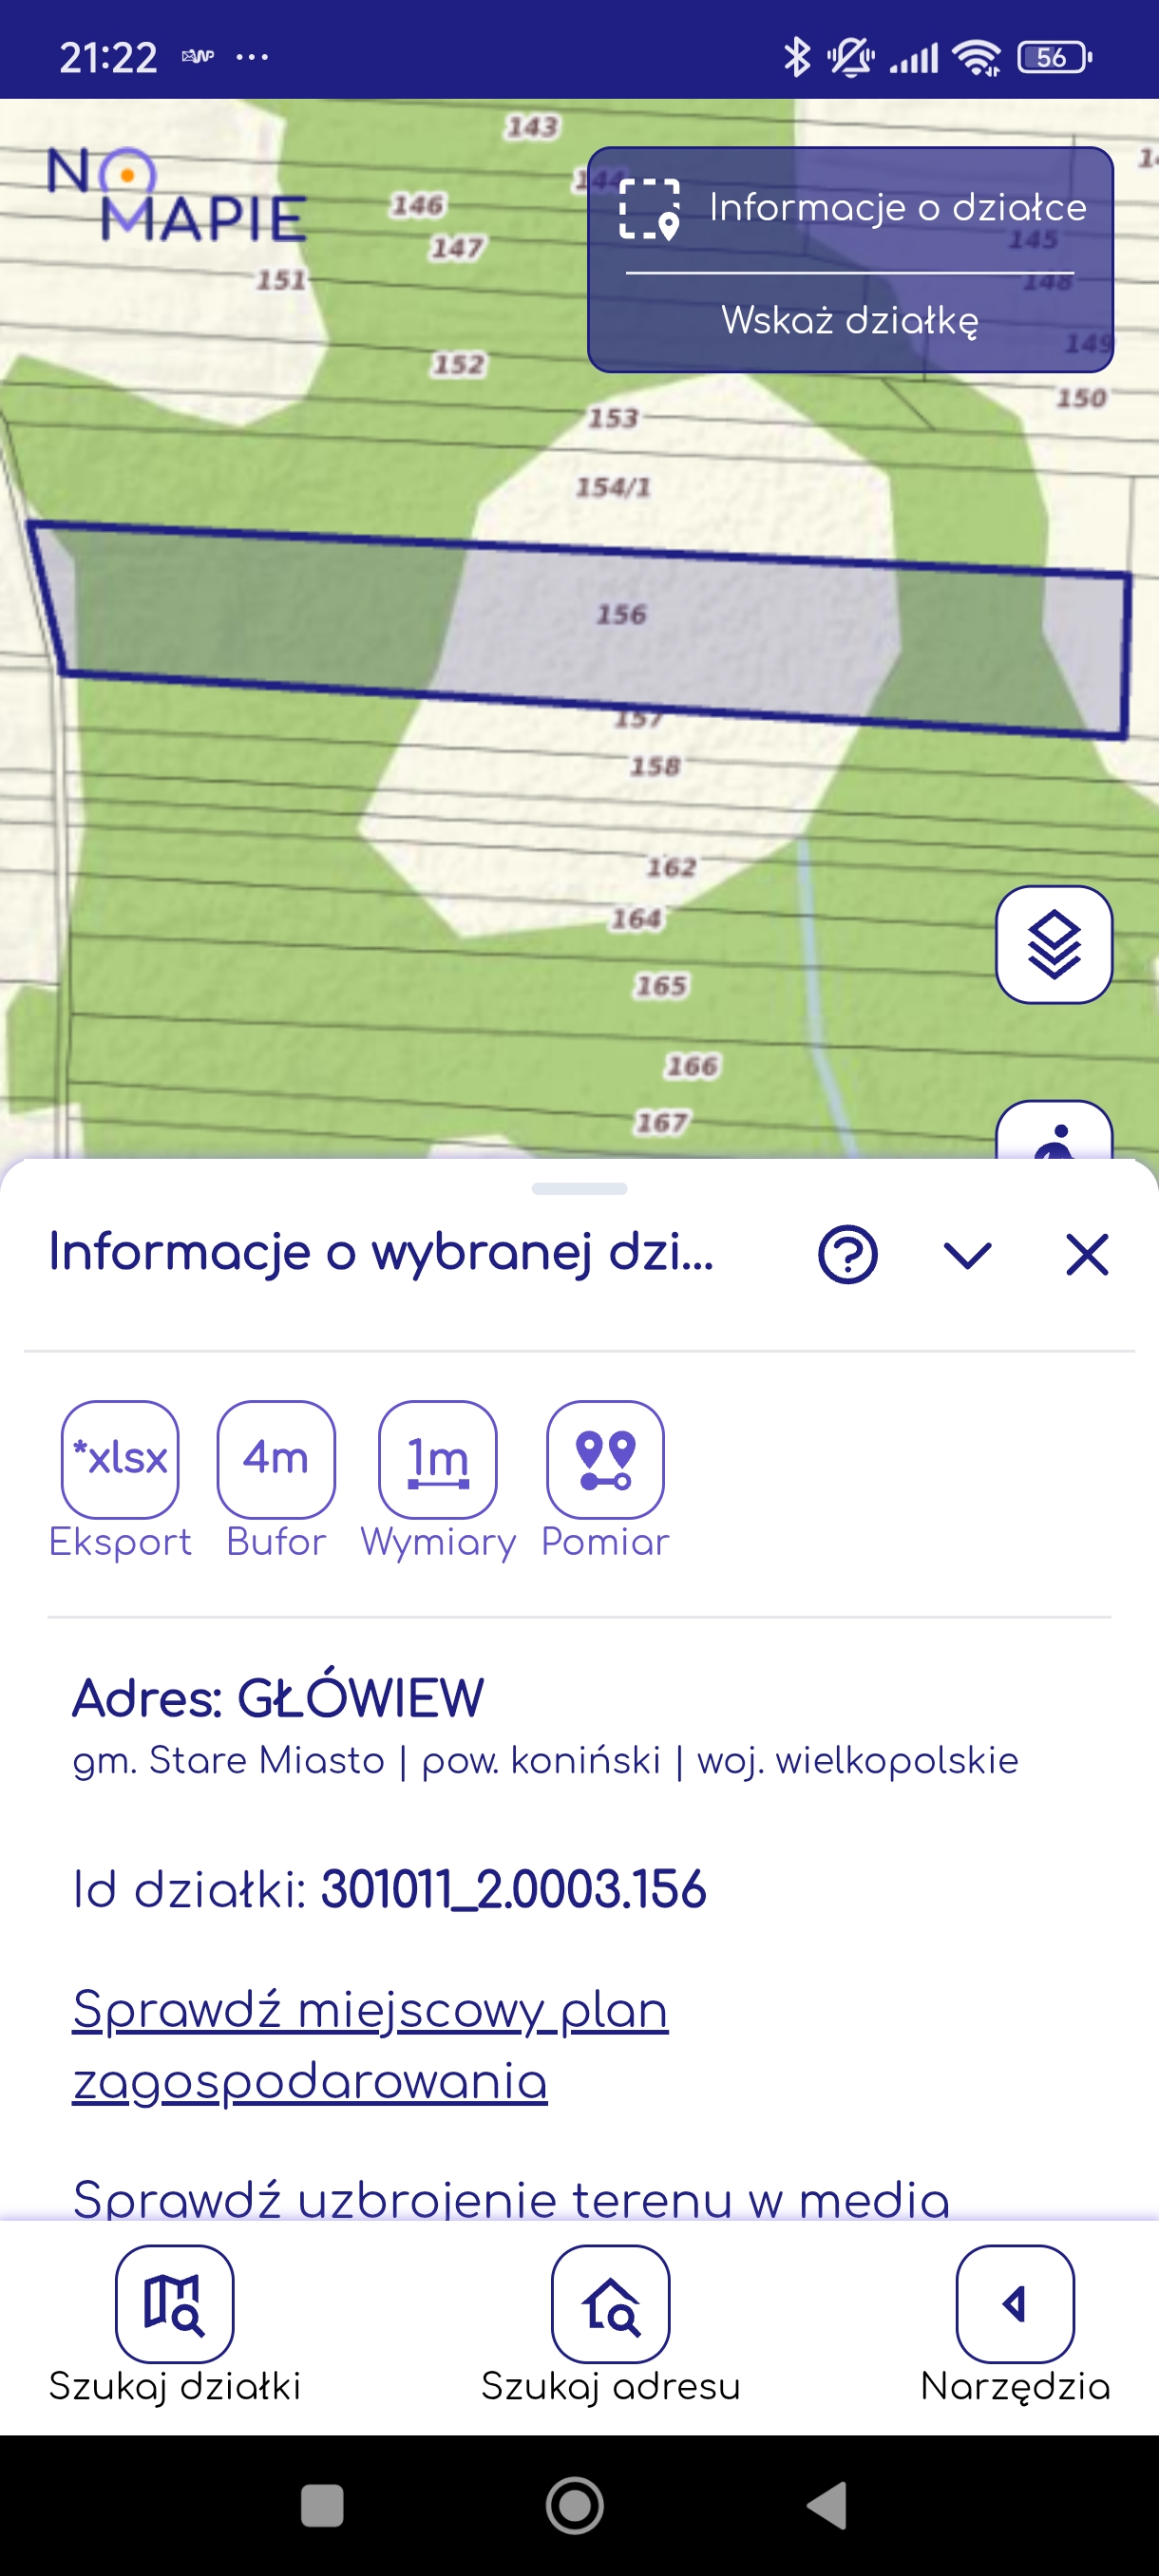Open the map layers button

(x=1054, y=944)
